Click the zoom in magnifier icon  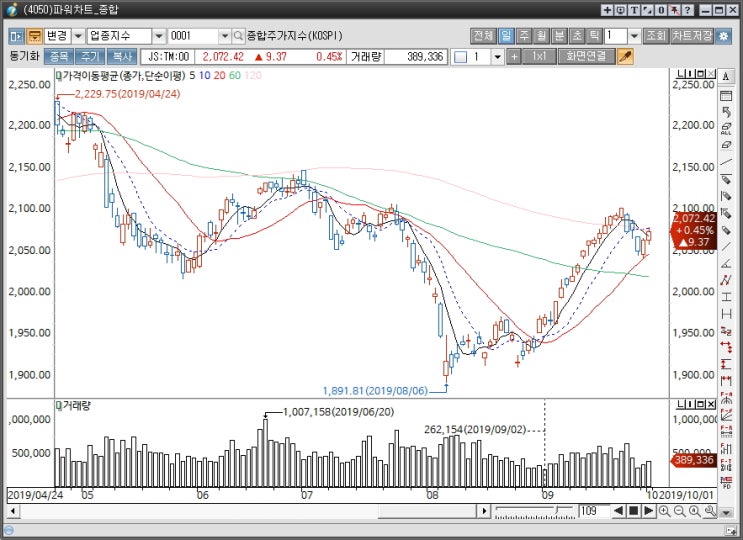pos(664,511)
